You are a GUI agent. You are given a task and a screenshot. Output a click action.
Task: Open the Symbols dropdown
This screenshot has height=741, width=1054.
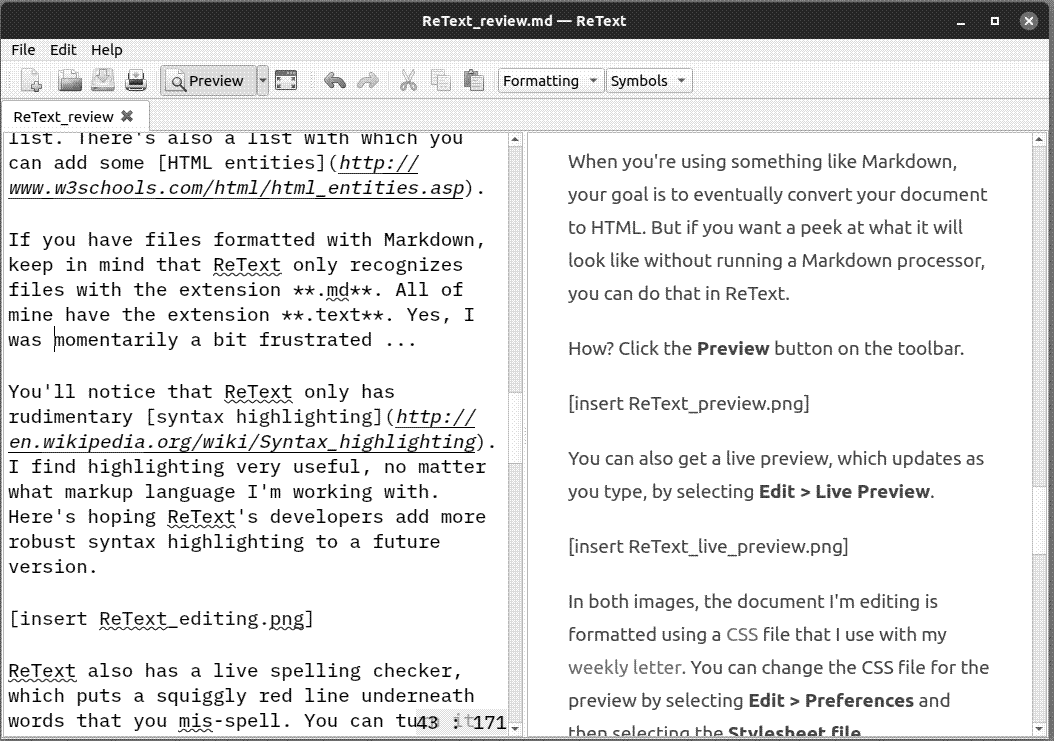(x=648, y=81)
